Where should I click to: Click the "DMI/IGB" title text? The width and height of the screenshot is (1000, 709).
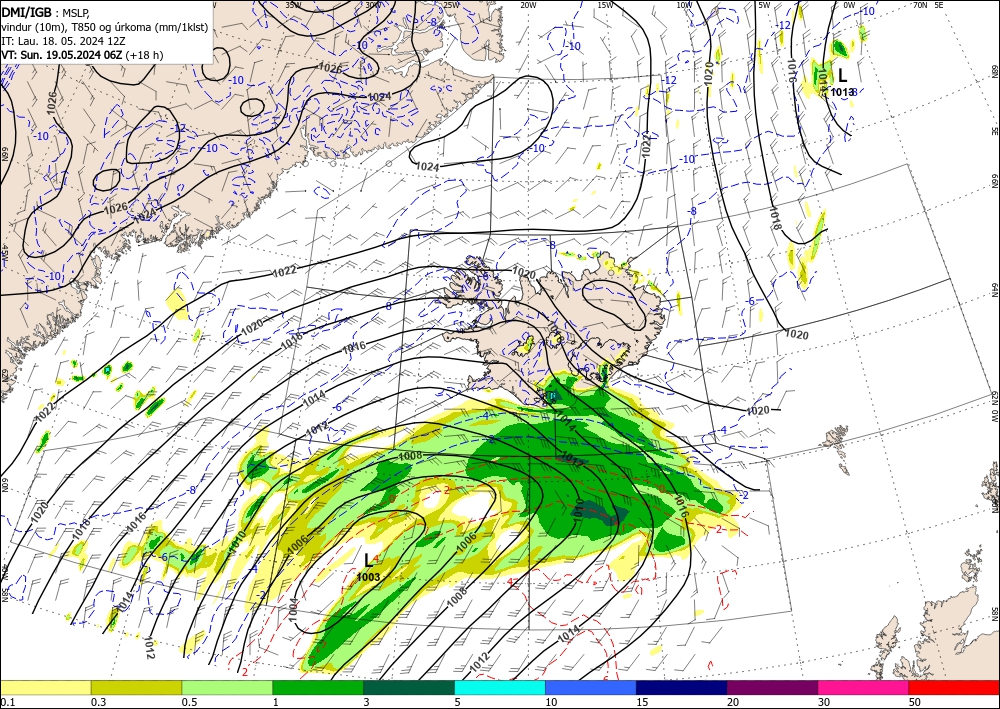[26, 11]
